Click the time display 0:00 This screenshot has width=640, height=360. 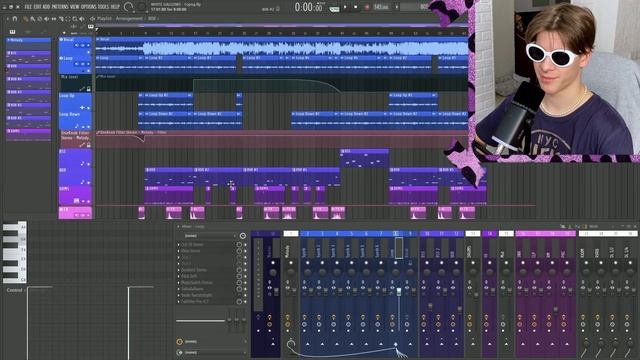[x=309, y=7]
